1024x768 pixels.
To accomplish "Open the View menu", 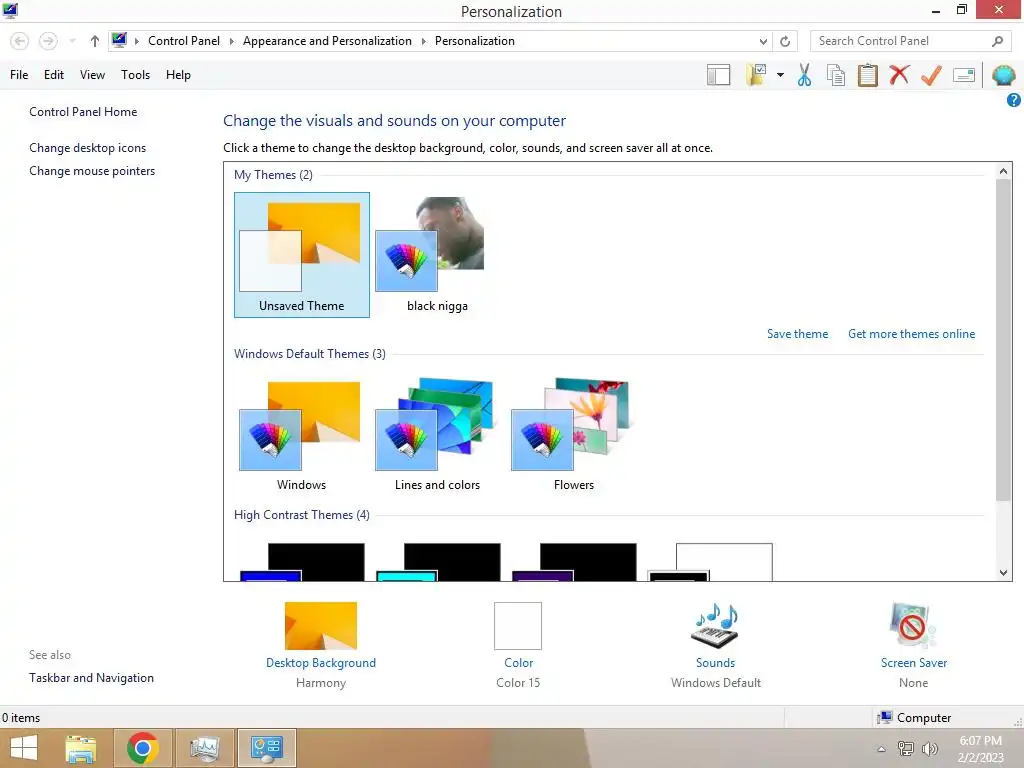I will point(92,75).
